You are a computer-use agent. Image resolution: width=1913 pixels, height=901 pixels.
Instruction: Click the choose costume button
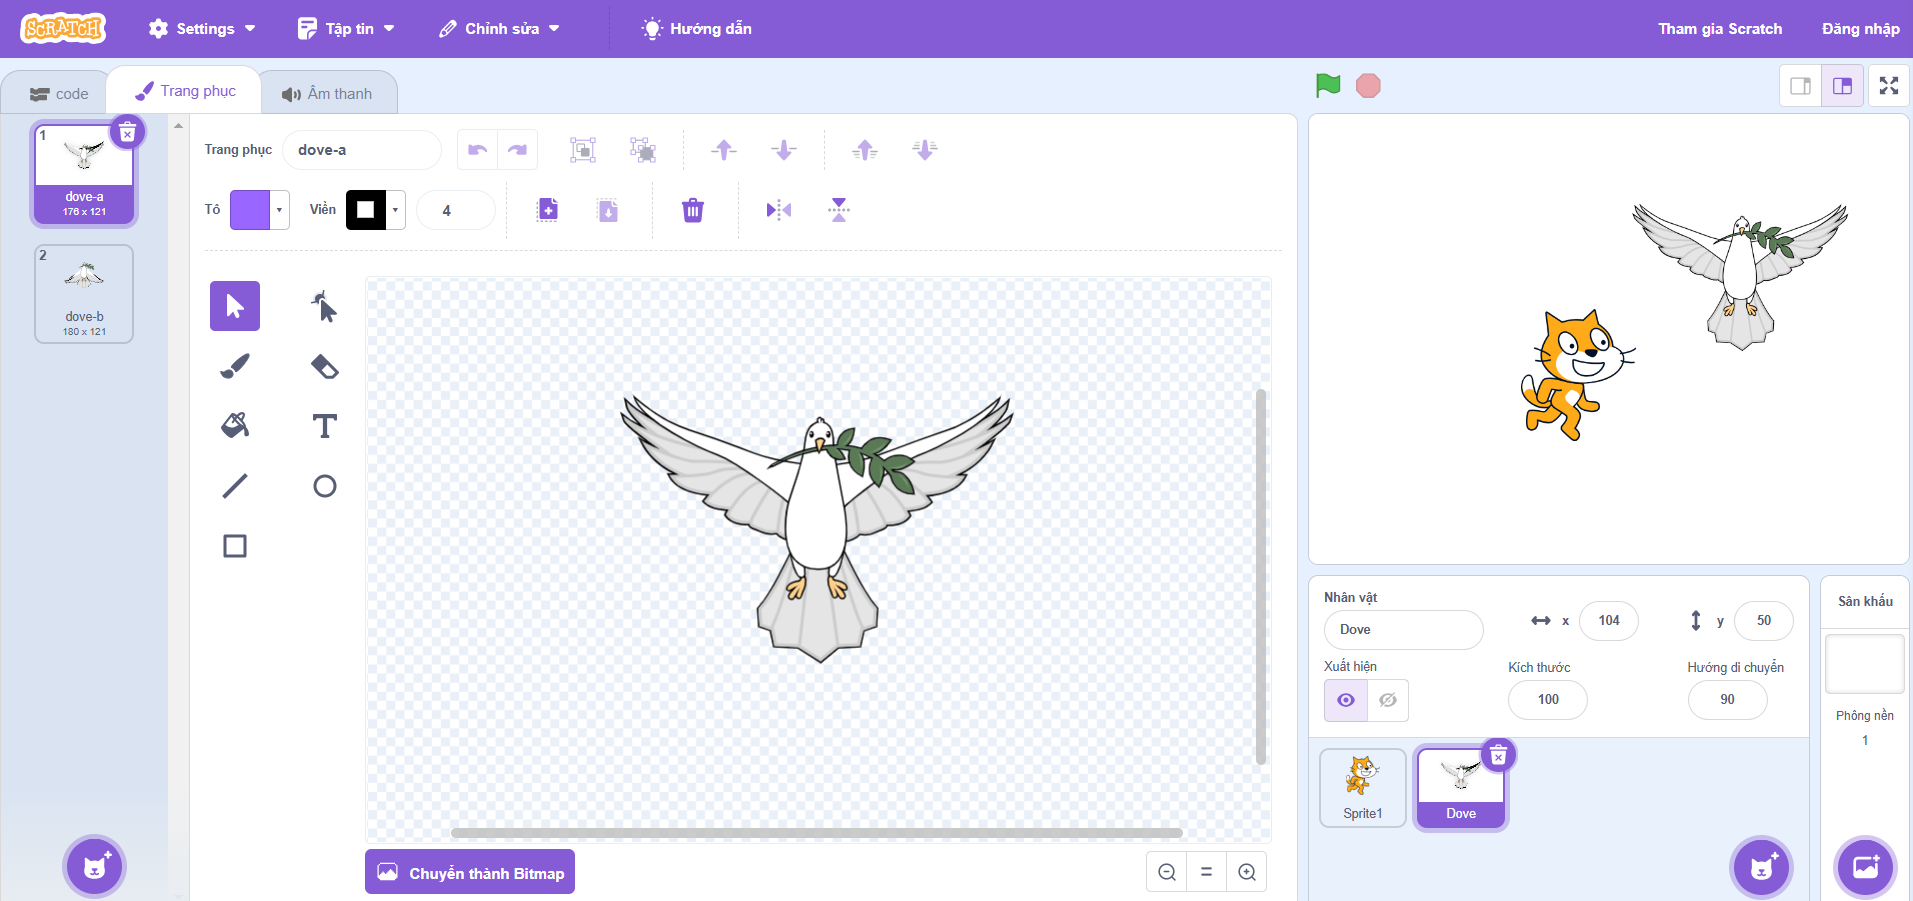click(x=94, y=866)
